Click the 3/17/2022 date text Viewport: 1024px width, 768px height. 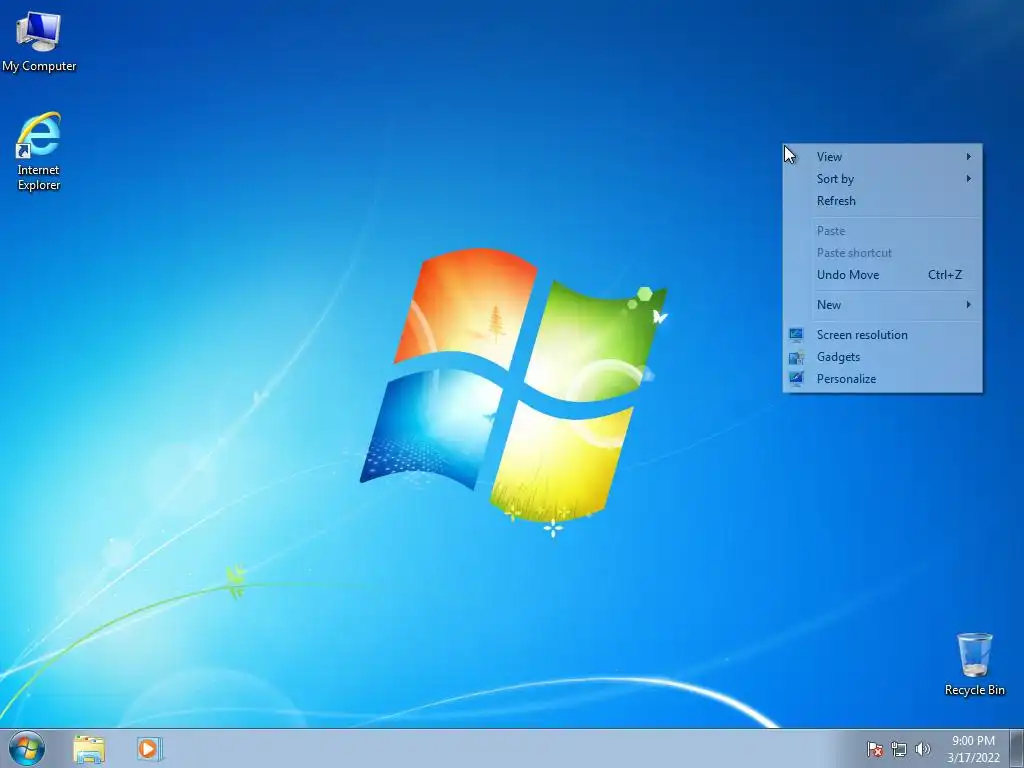(x=973, y=758)
